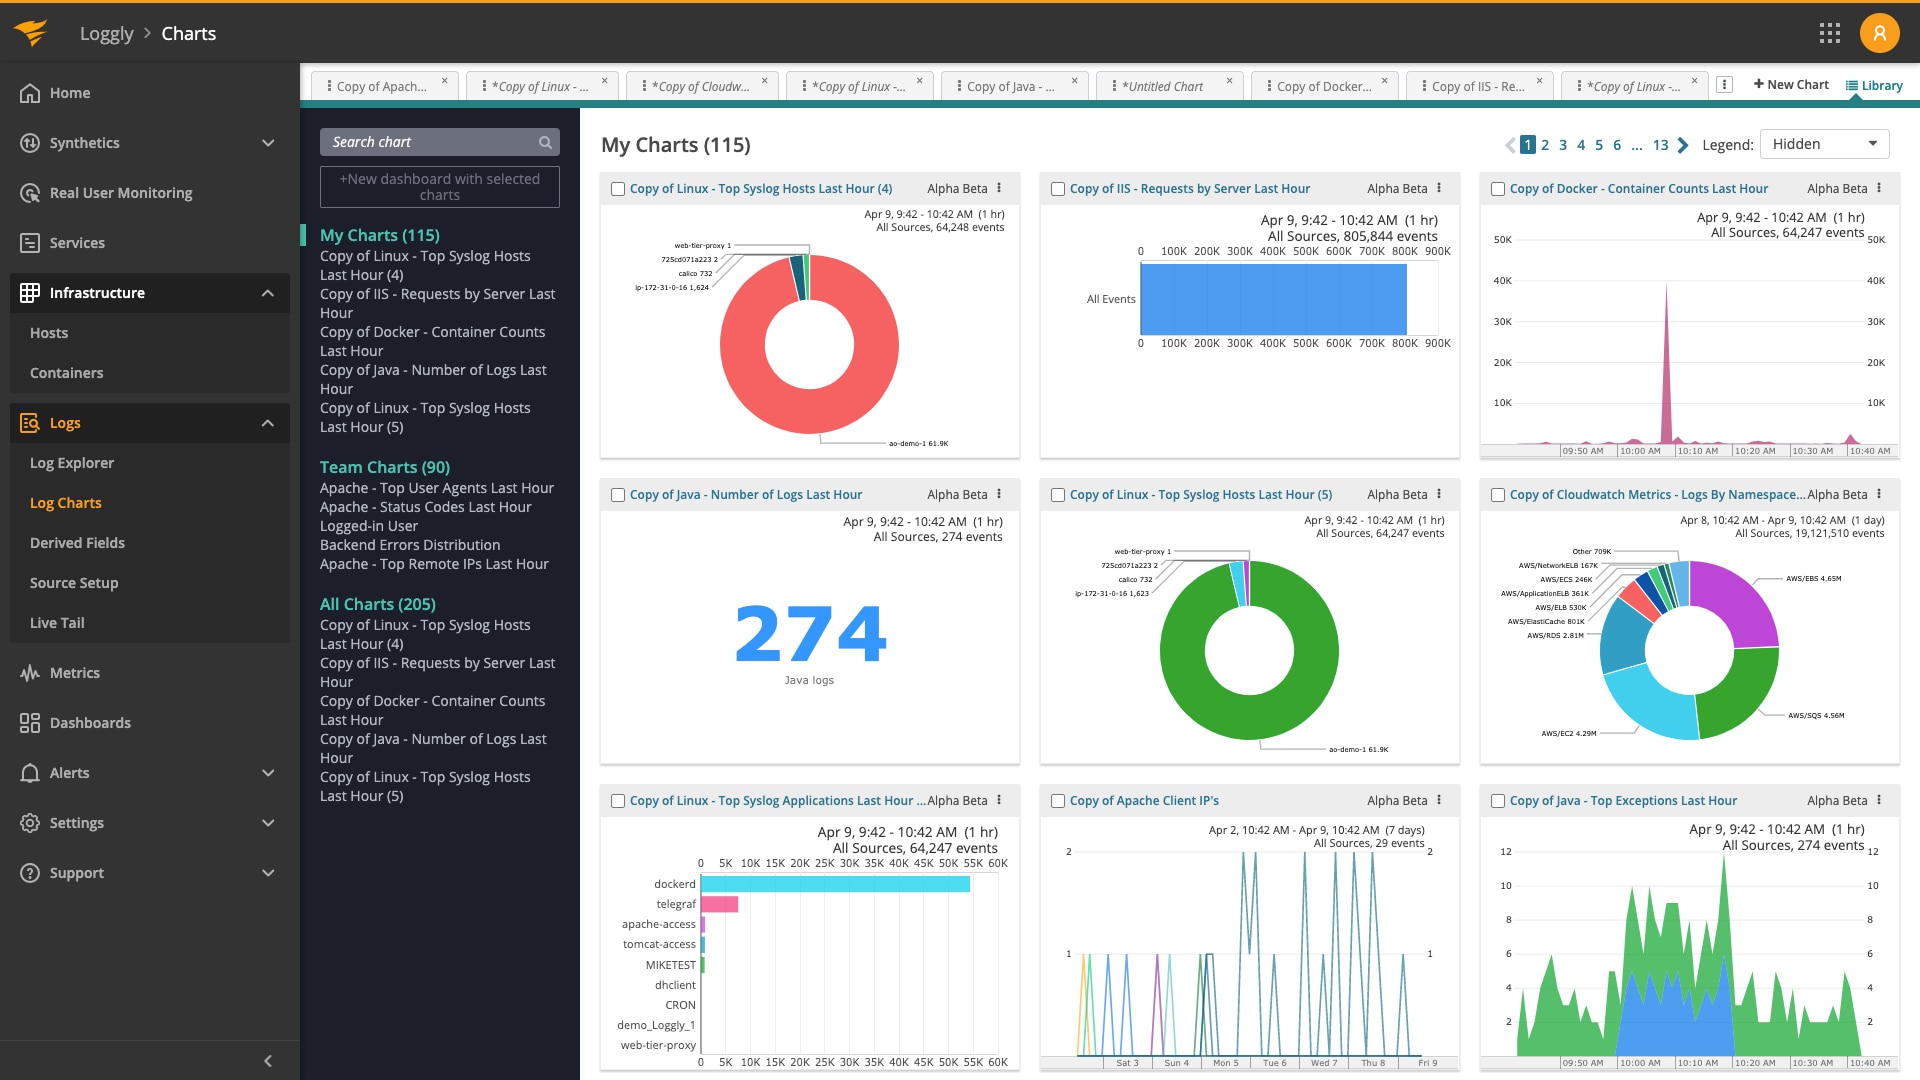Open the Copy of Docker tab
Image resolution: width=1920 pixels, height=1080 pixels.
[1323, 86]
